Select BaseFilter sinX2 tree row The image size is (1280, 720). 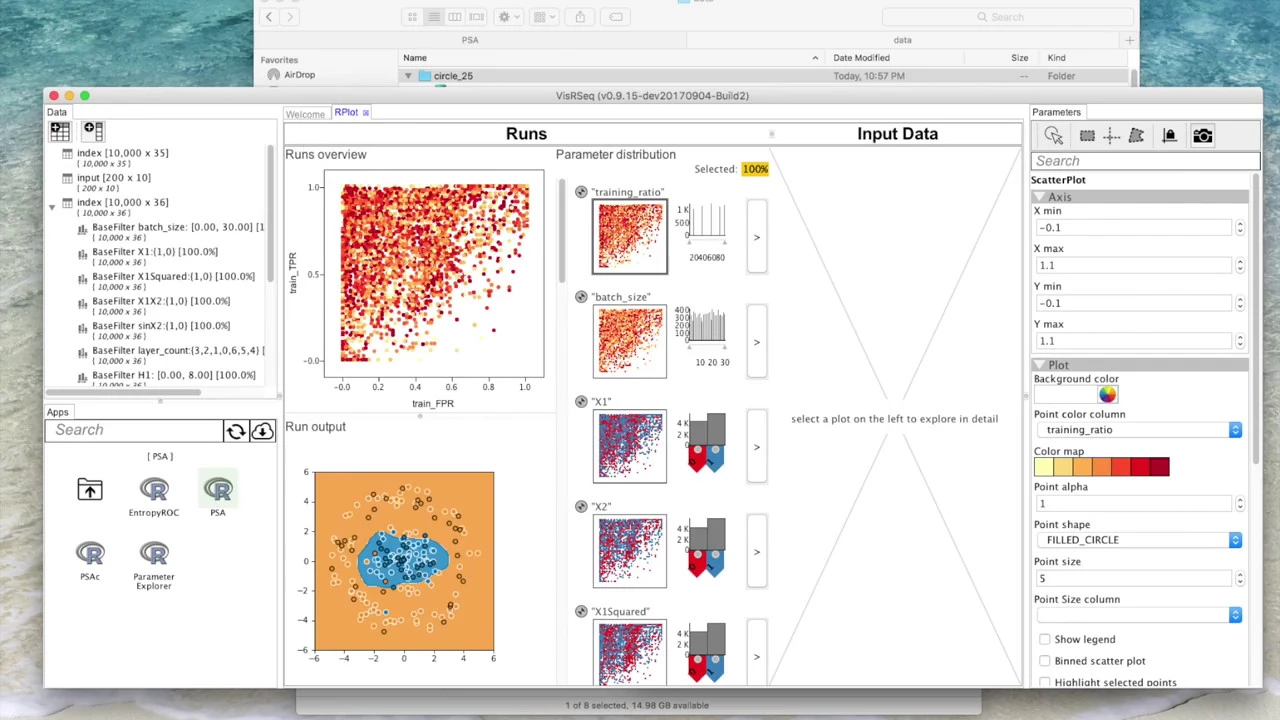tap(160, 330)
